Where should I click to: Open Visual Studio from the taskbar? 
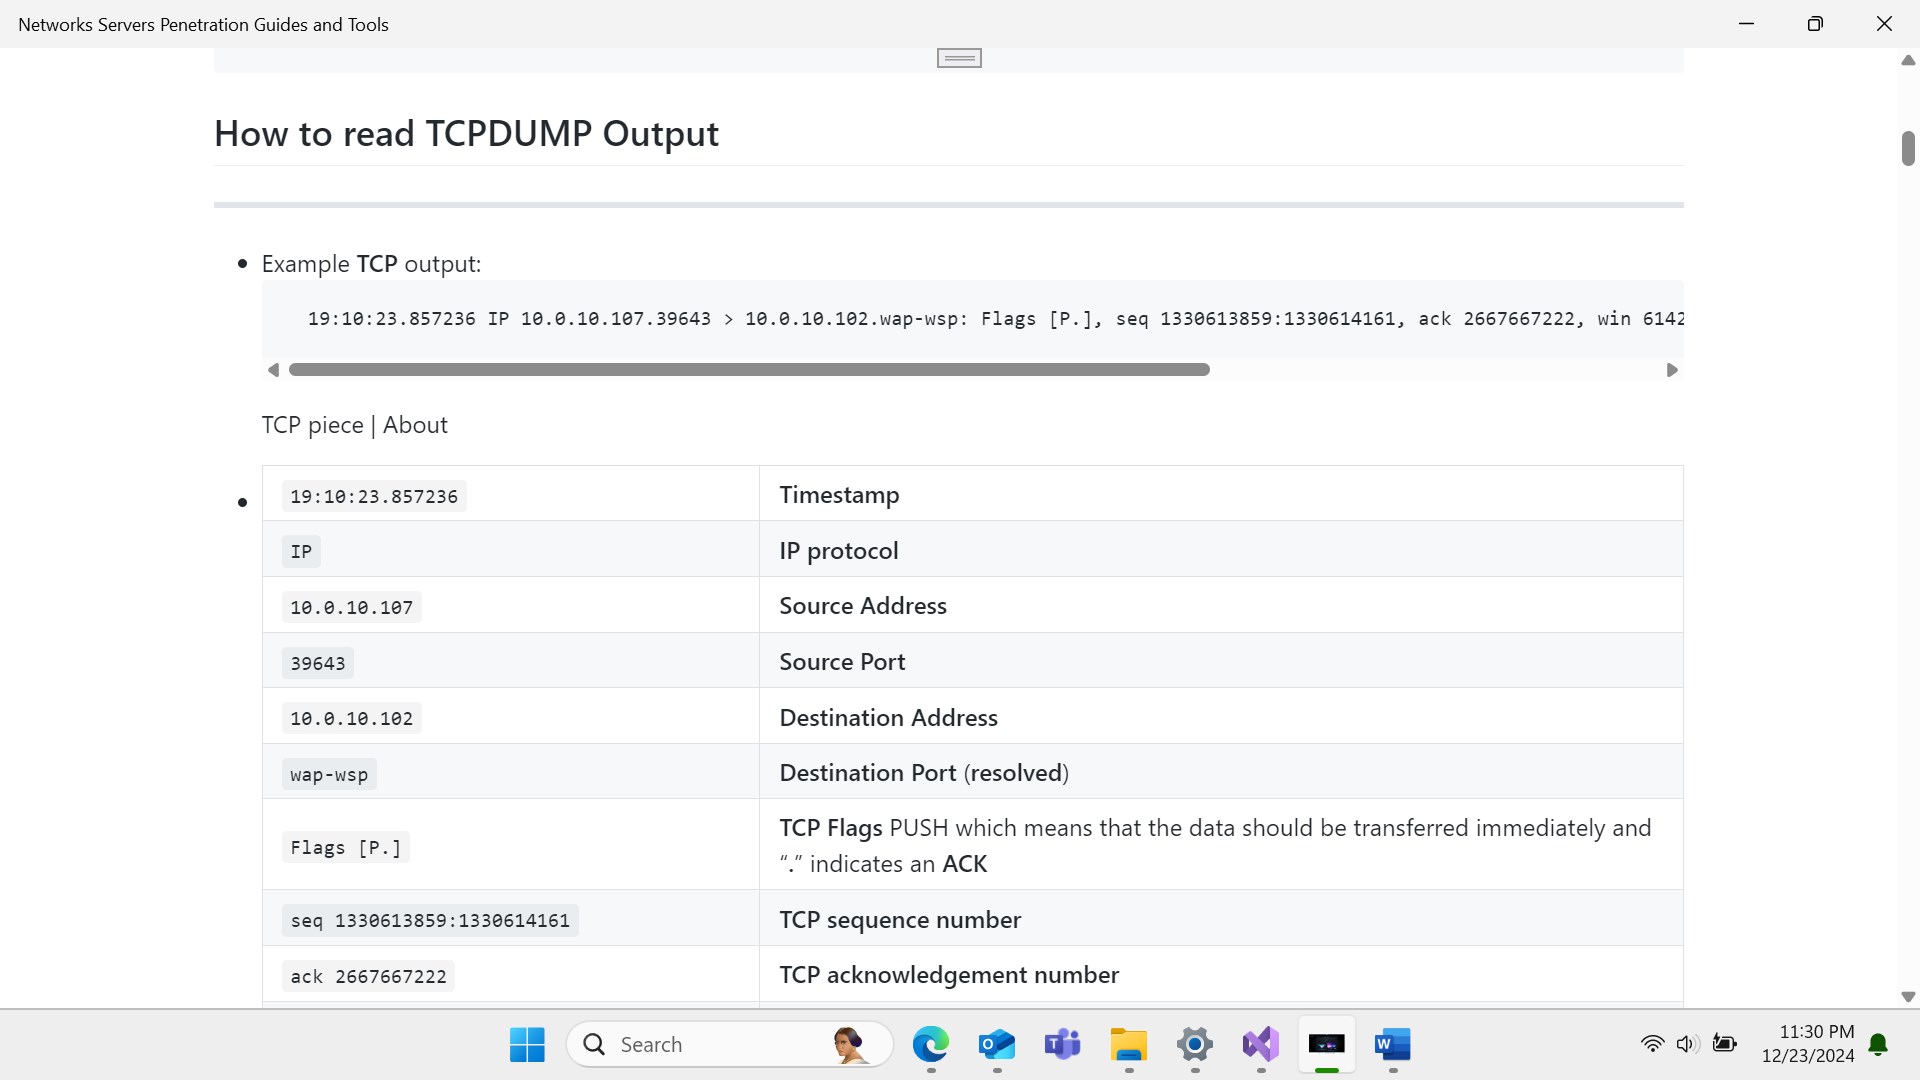[x=1260, y=1044]
